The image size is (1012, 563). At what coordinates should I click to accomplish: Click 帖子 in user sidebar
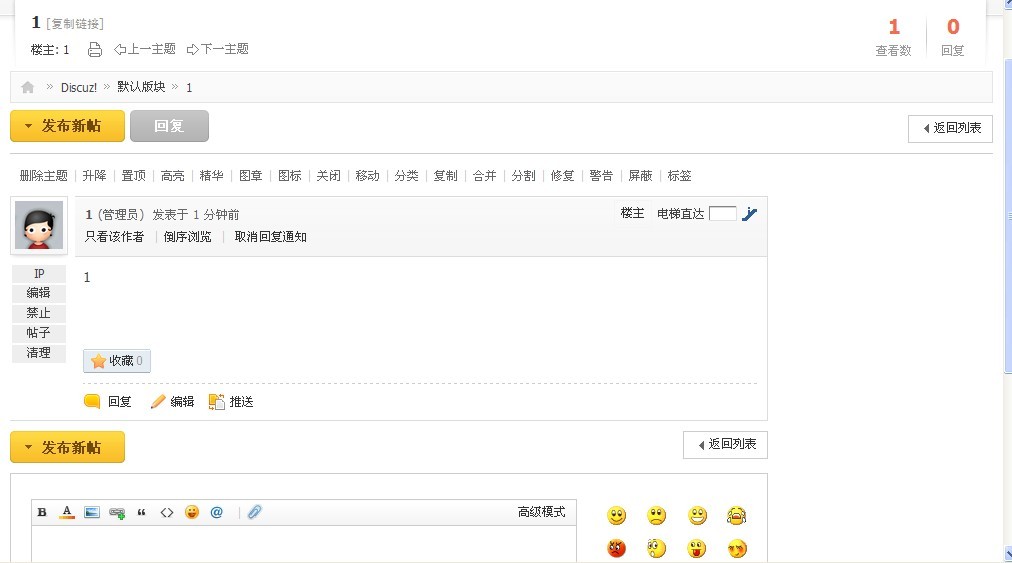click(x=39, y=333)
